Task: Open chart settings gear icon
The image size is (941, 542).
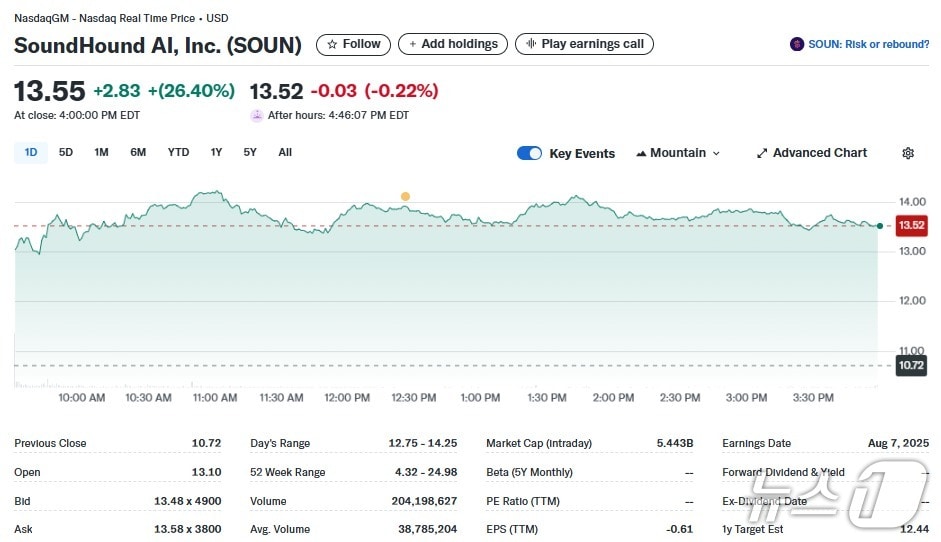Action: coord(908,153)
